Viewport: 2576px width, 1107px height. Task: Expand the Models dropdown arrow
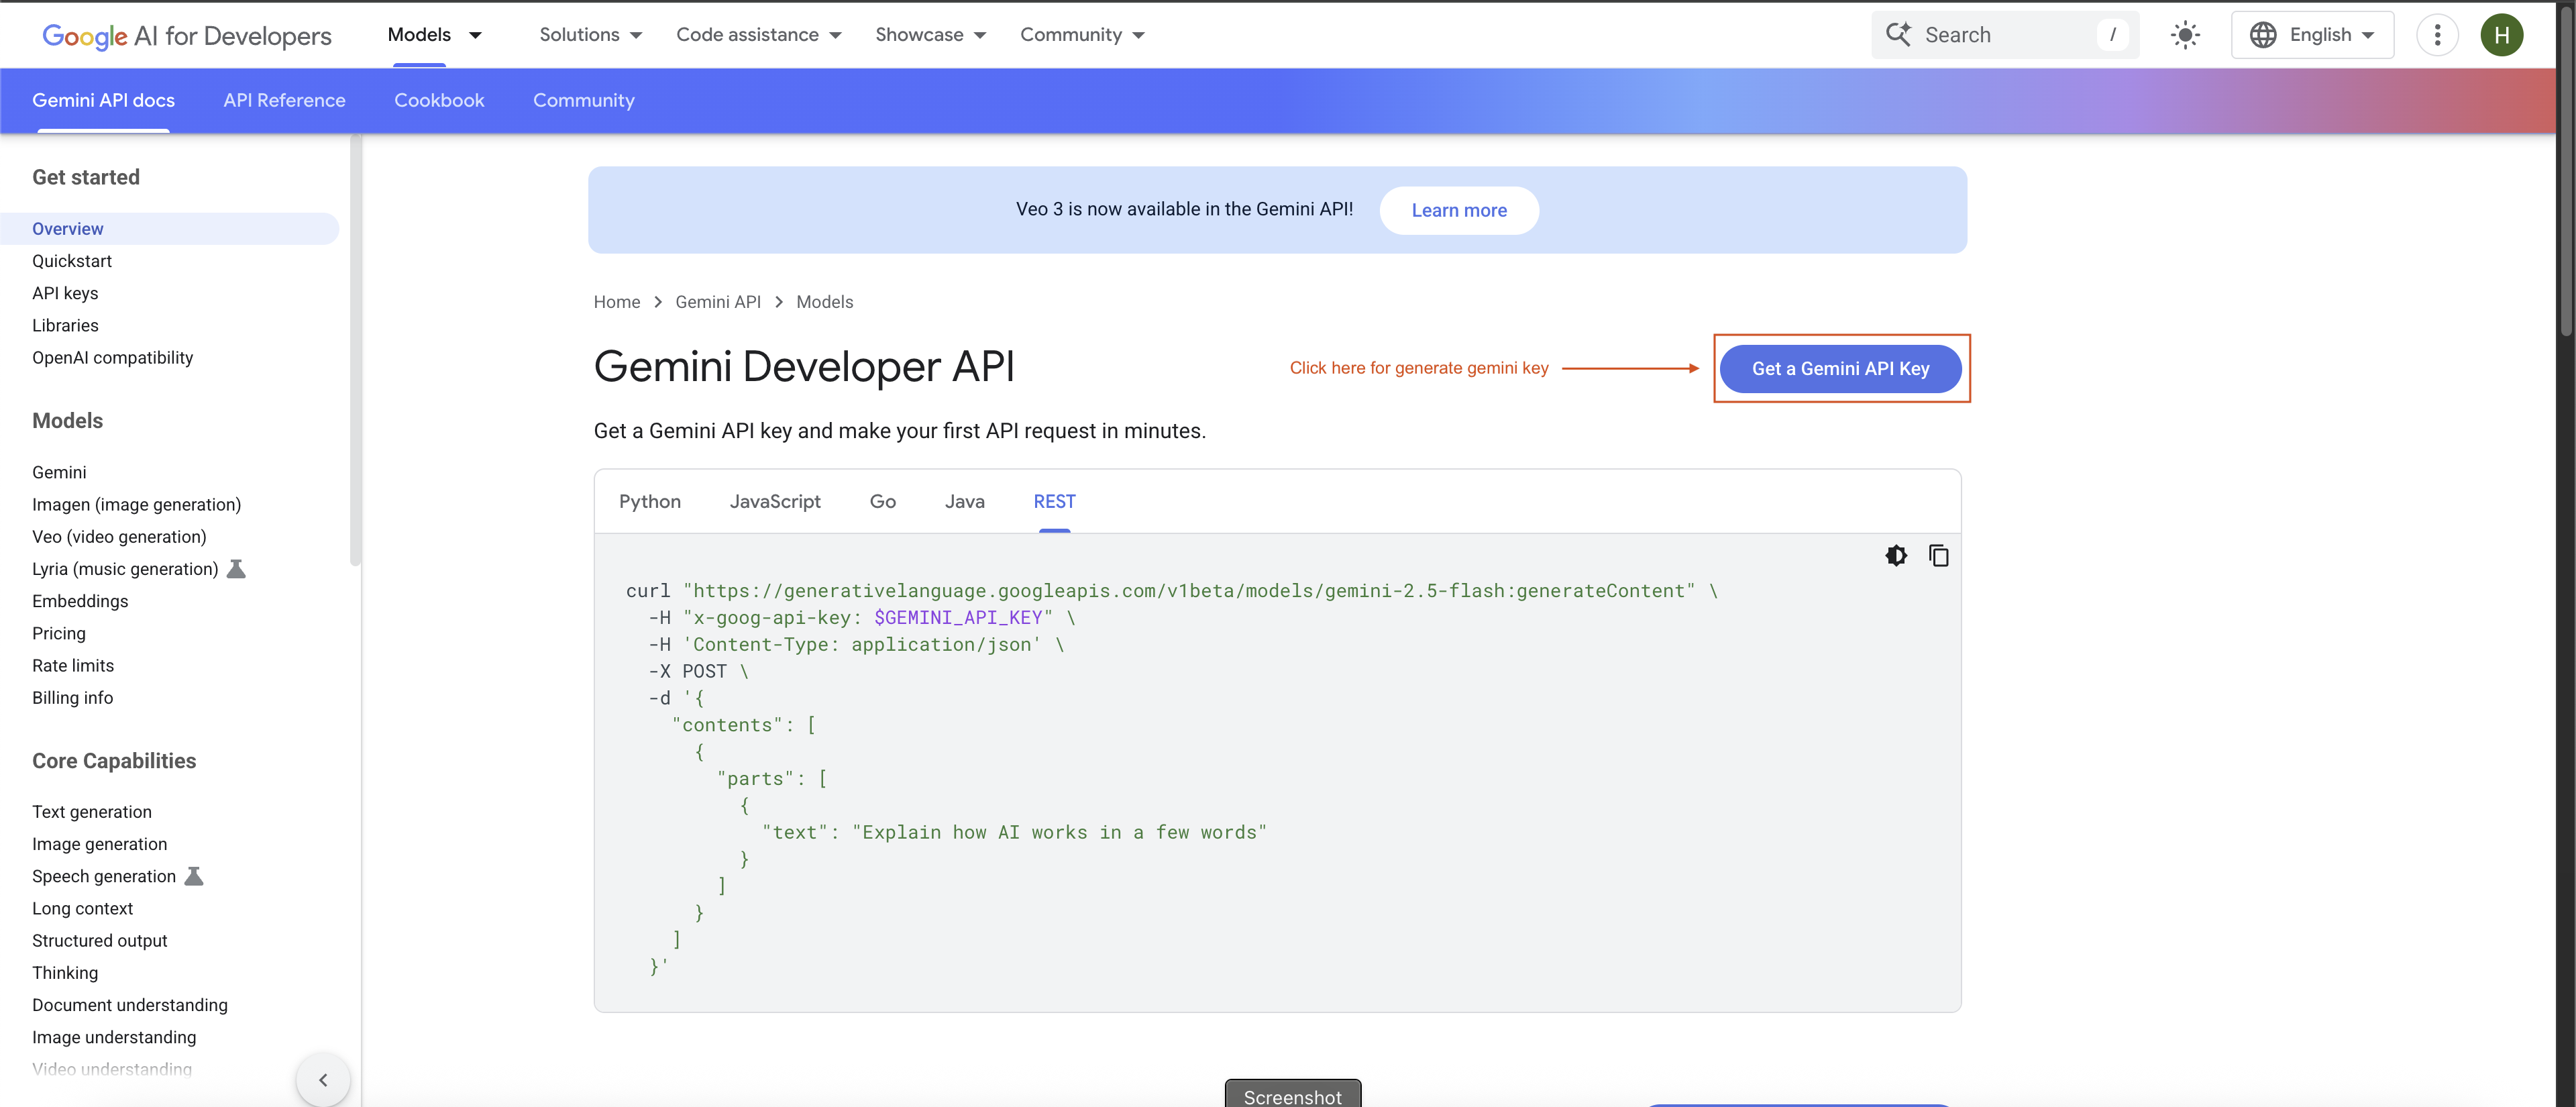(476, 35)
